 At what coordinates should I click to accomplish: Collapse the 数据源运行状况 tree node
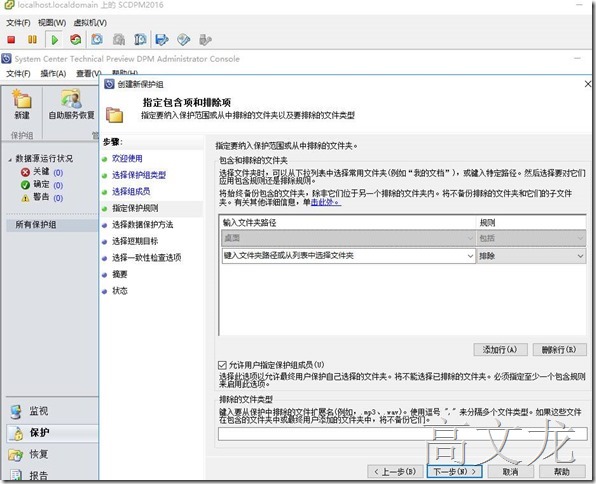pos(10,159)
